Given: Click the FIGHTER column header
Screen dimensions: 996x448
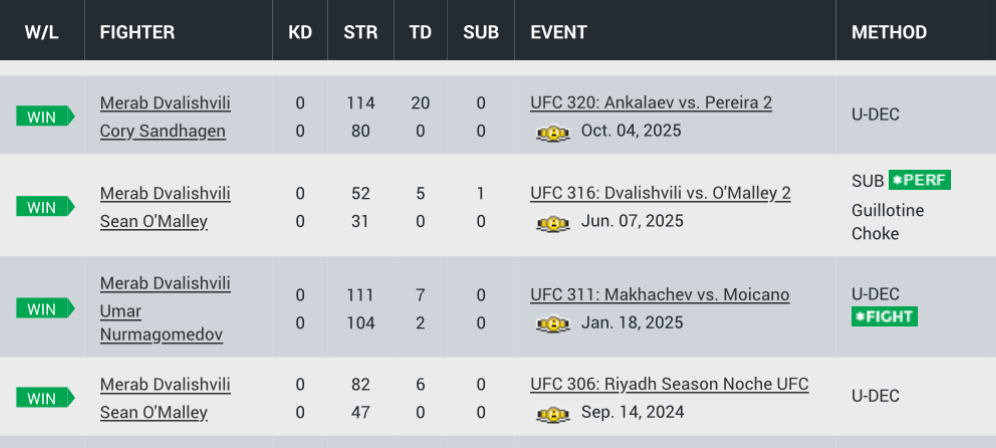Looking at the screenshot, I should 137,32.
